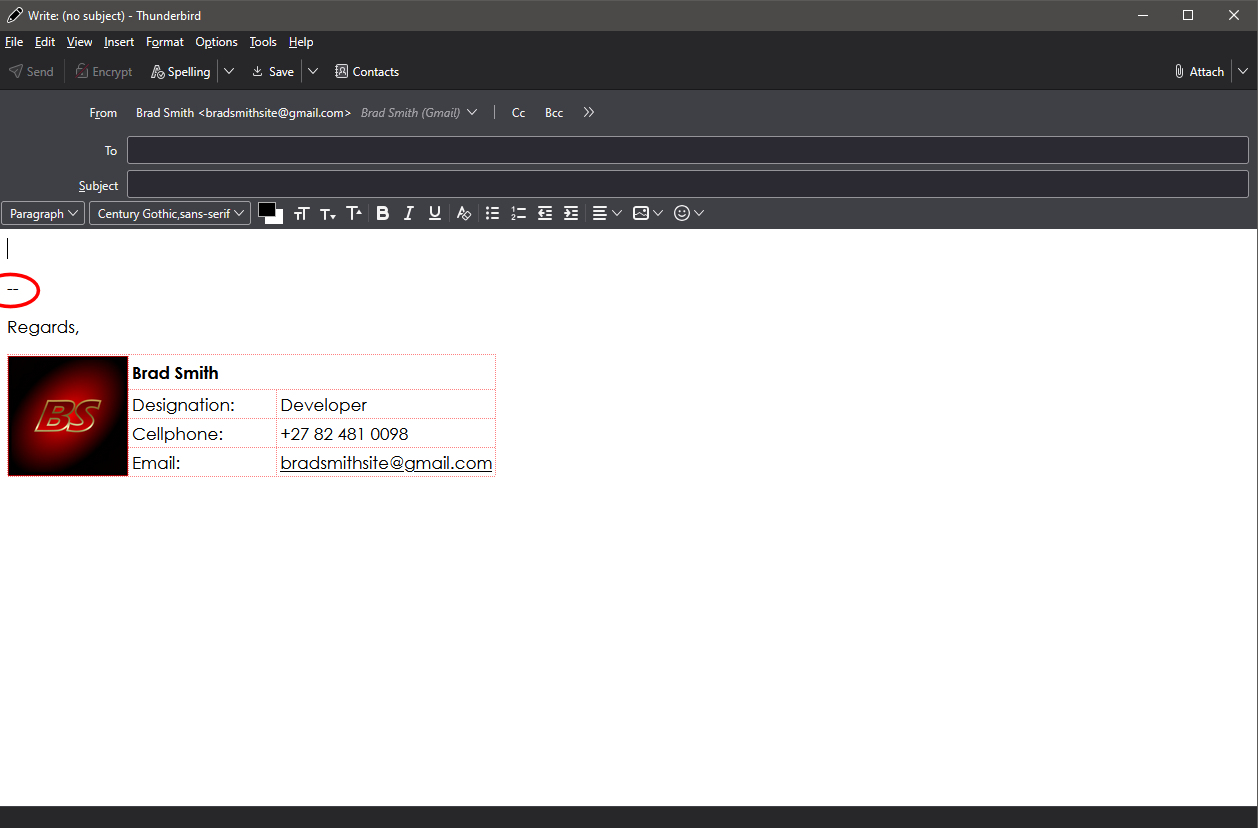This screenshot has height=828, width=1258.
Task: Open the Options menu
Action: coord(216,42)
